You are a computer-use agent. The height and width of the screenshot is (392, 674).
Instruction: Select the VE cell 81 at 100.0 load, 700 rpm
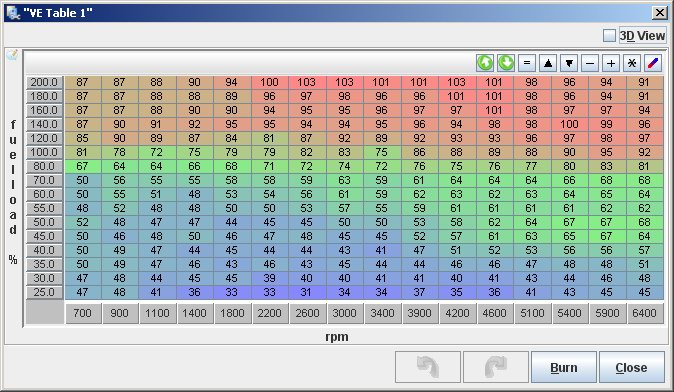click(x=83, y=152)
